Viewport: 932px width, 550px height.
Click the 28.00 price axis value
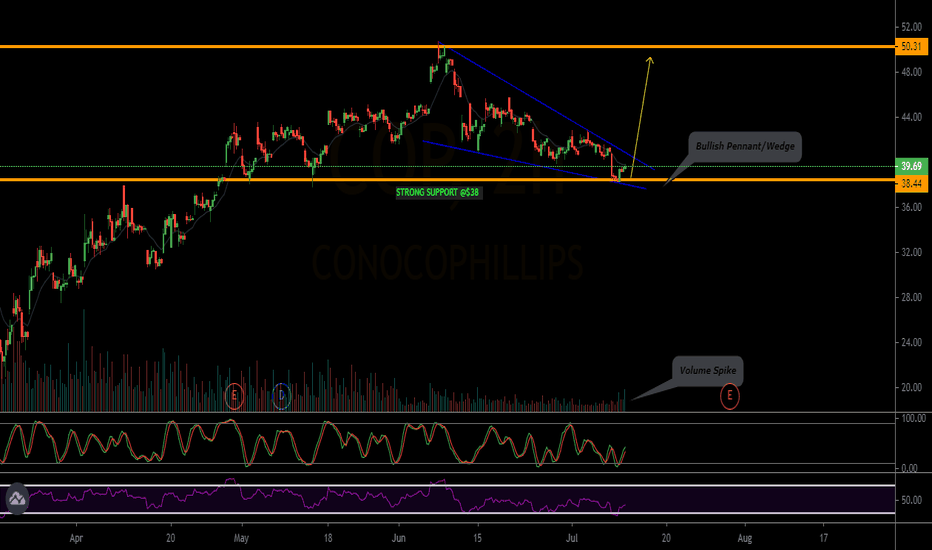tap(911, 297)
